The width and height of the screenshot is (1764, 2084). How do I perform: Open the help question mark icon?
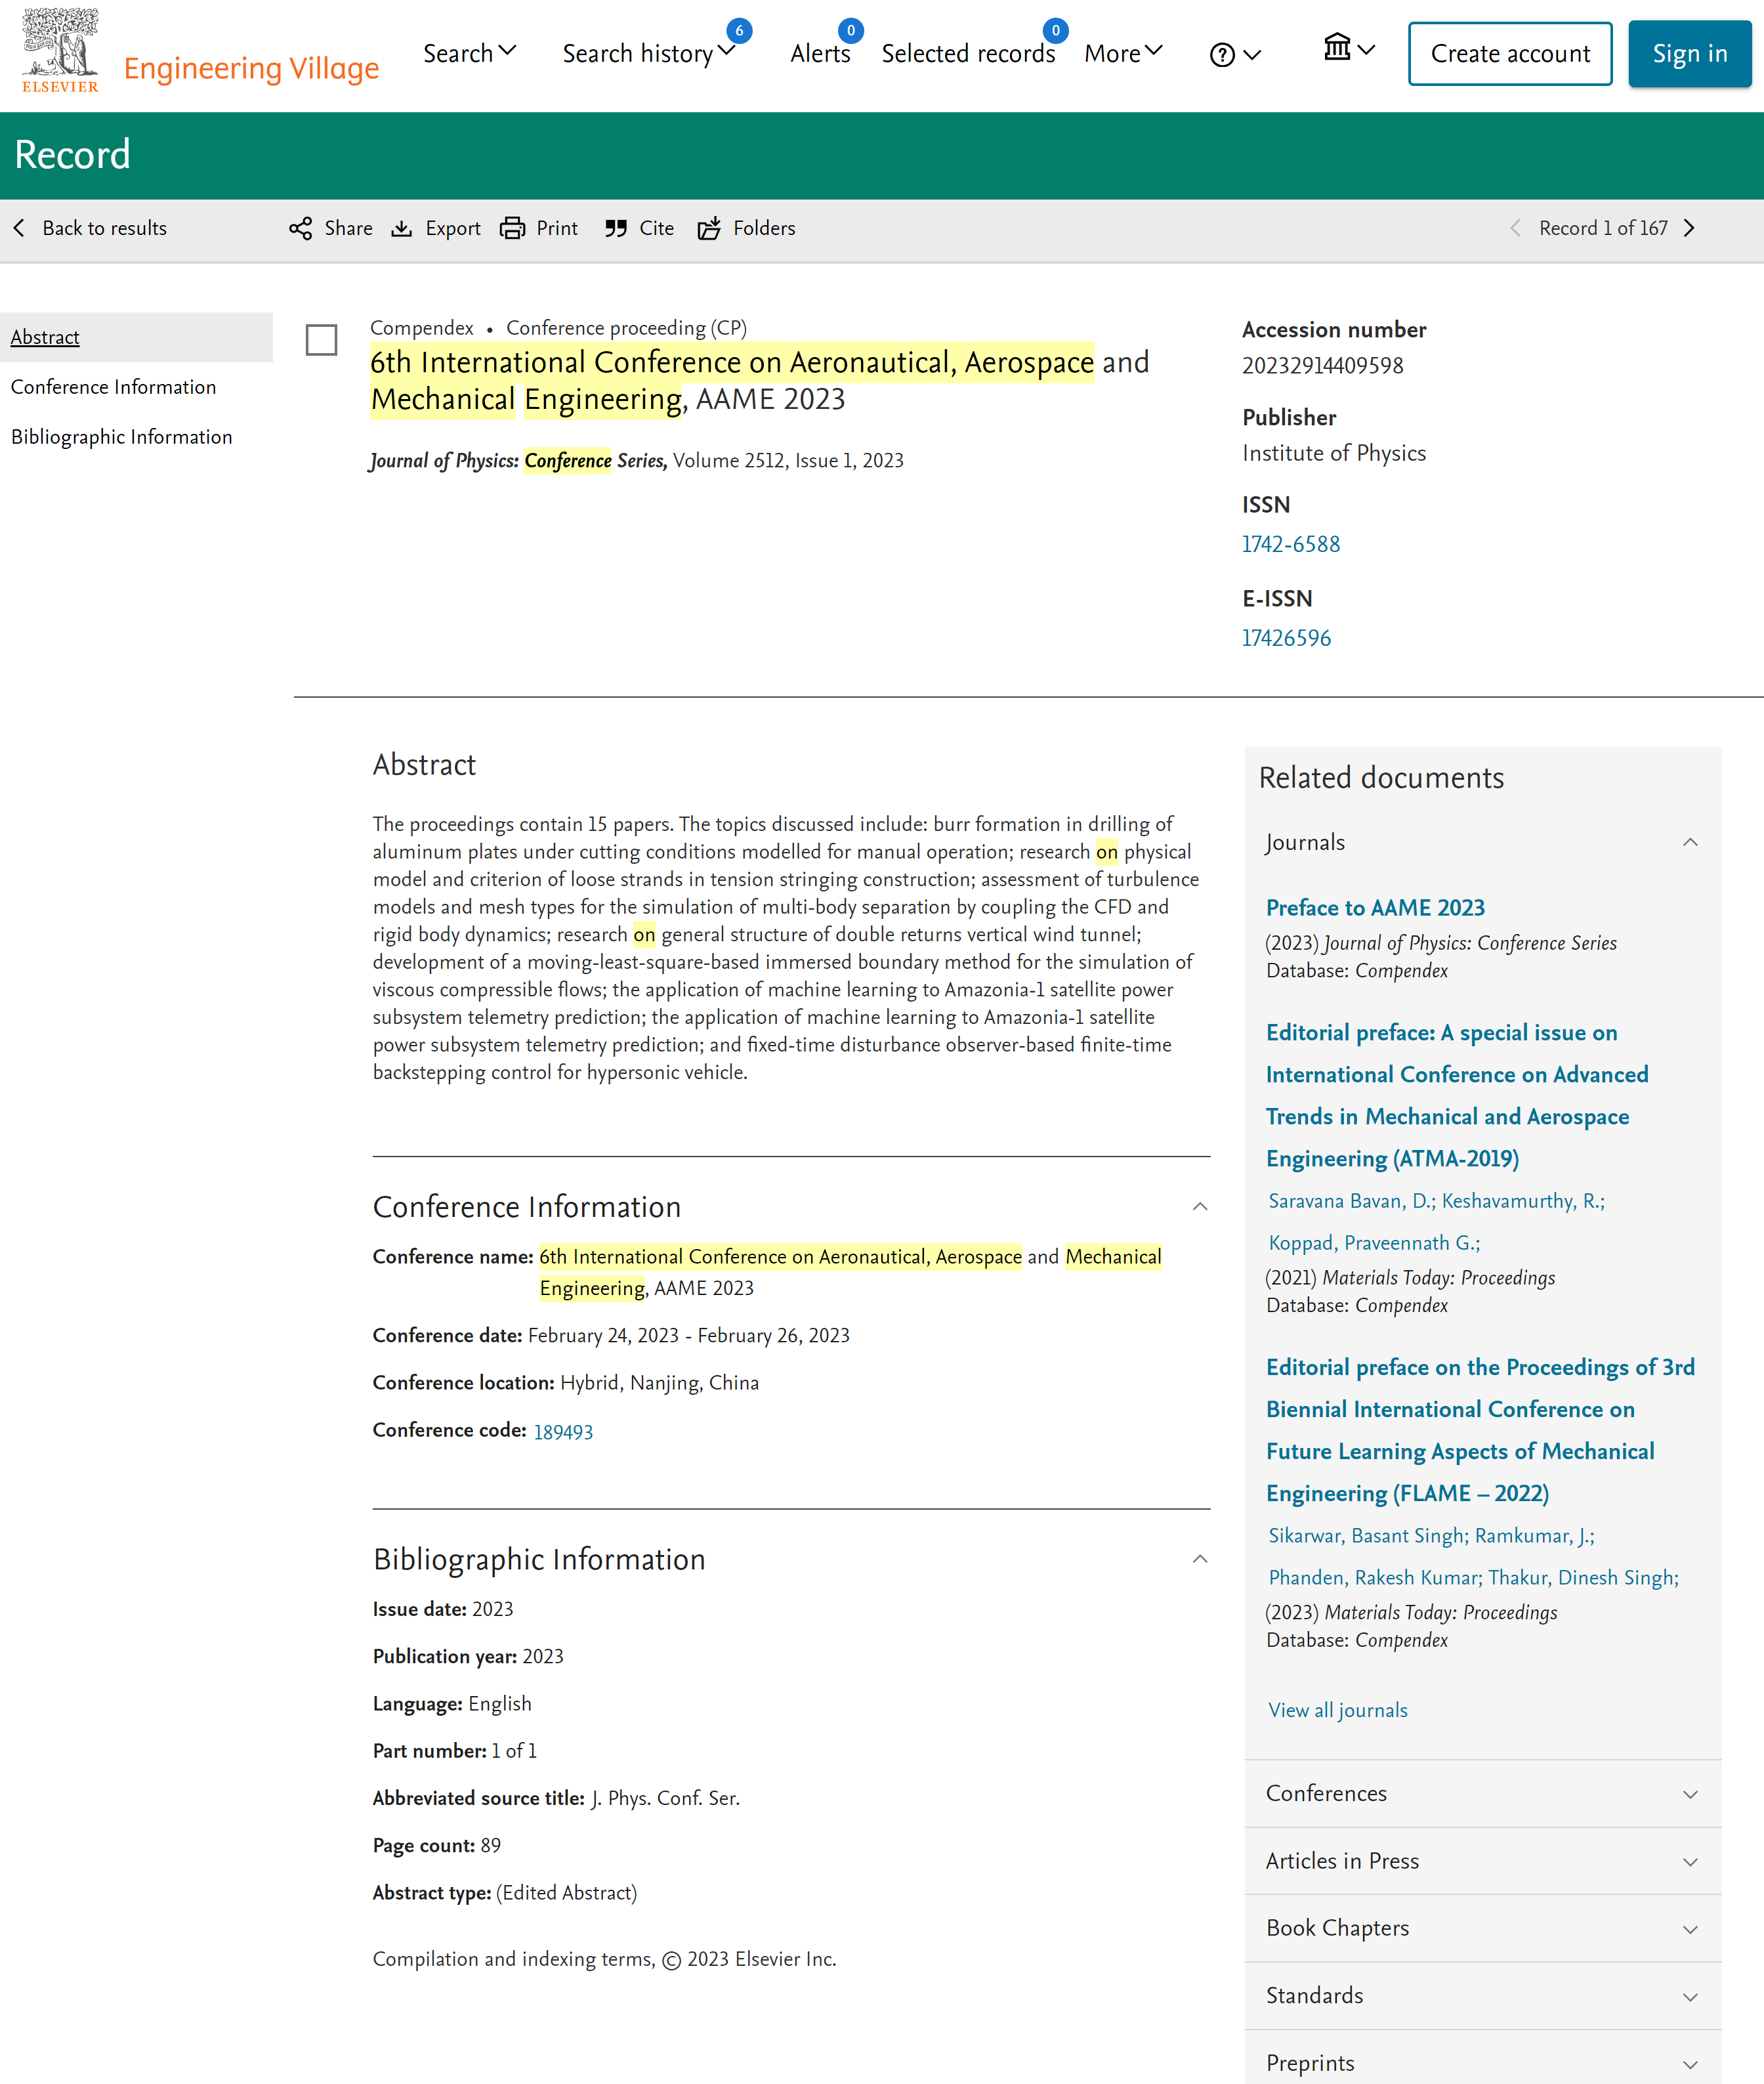(x=1221, y=55)
